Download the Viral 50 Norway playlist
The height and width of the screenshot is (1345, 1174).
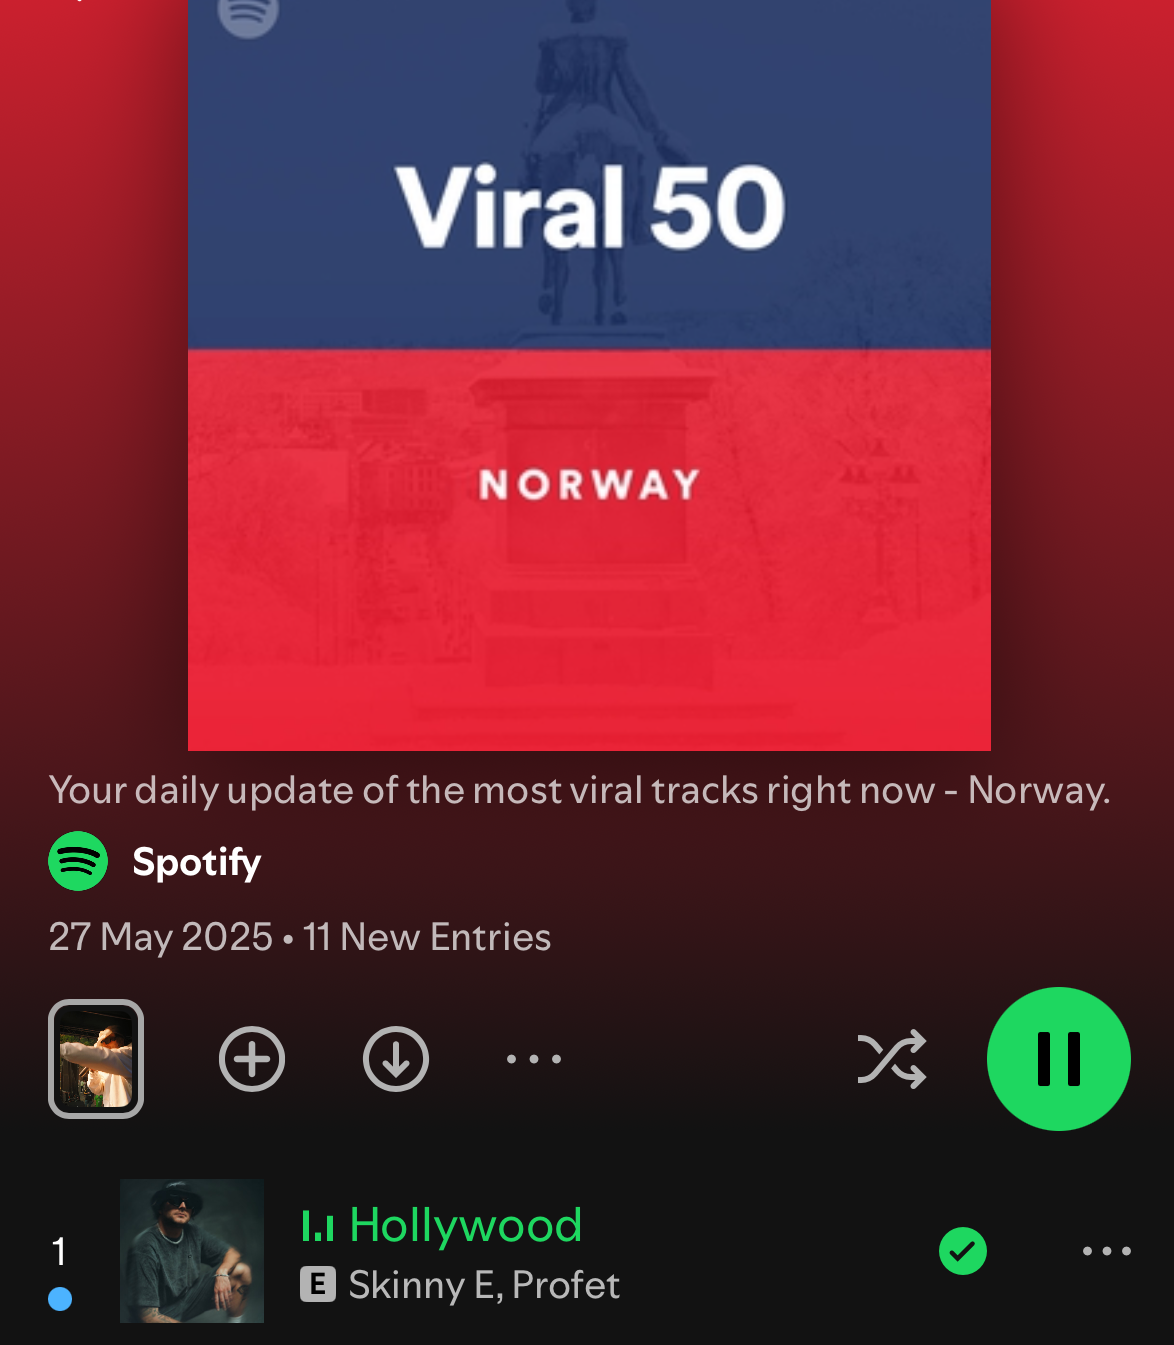[396, 1059]
